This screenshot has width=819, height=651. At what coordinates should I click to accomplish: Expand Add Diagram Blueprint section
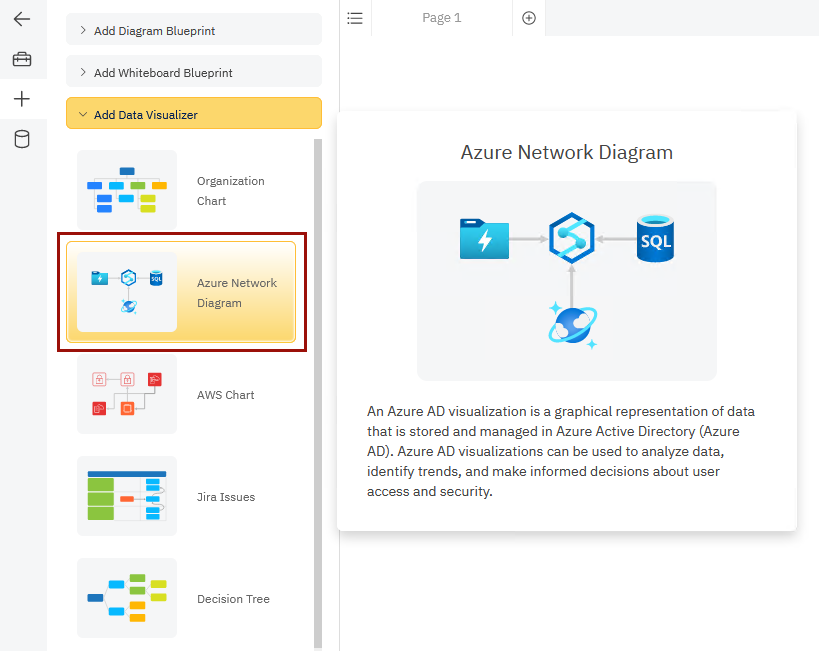194,31
